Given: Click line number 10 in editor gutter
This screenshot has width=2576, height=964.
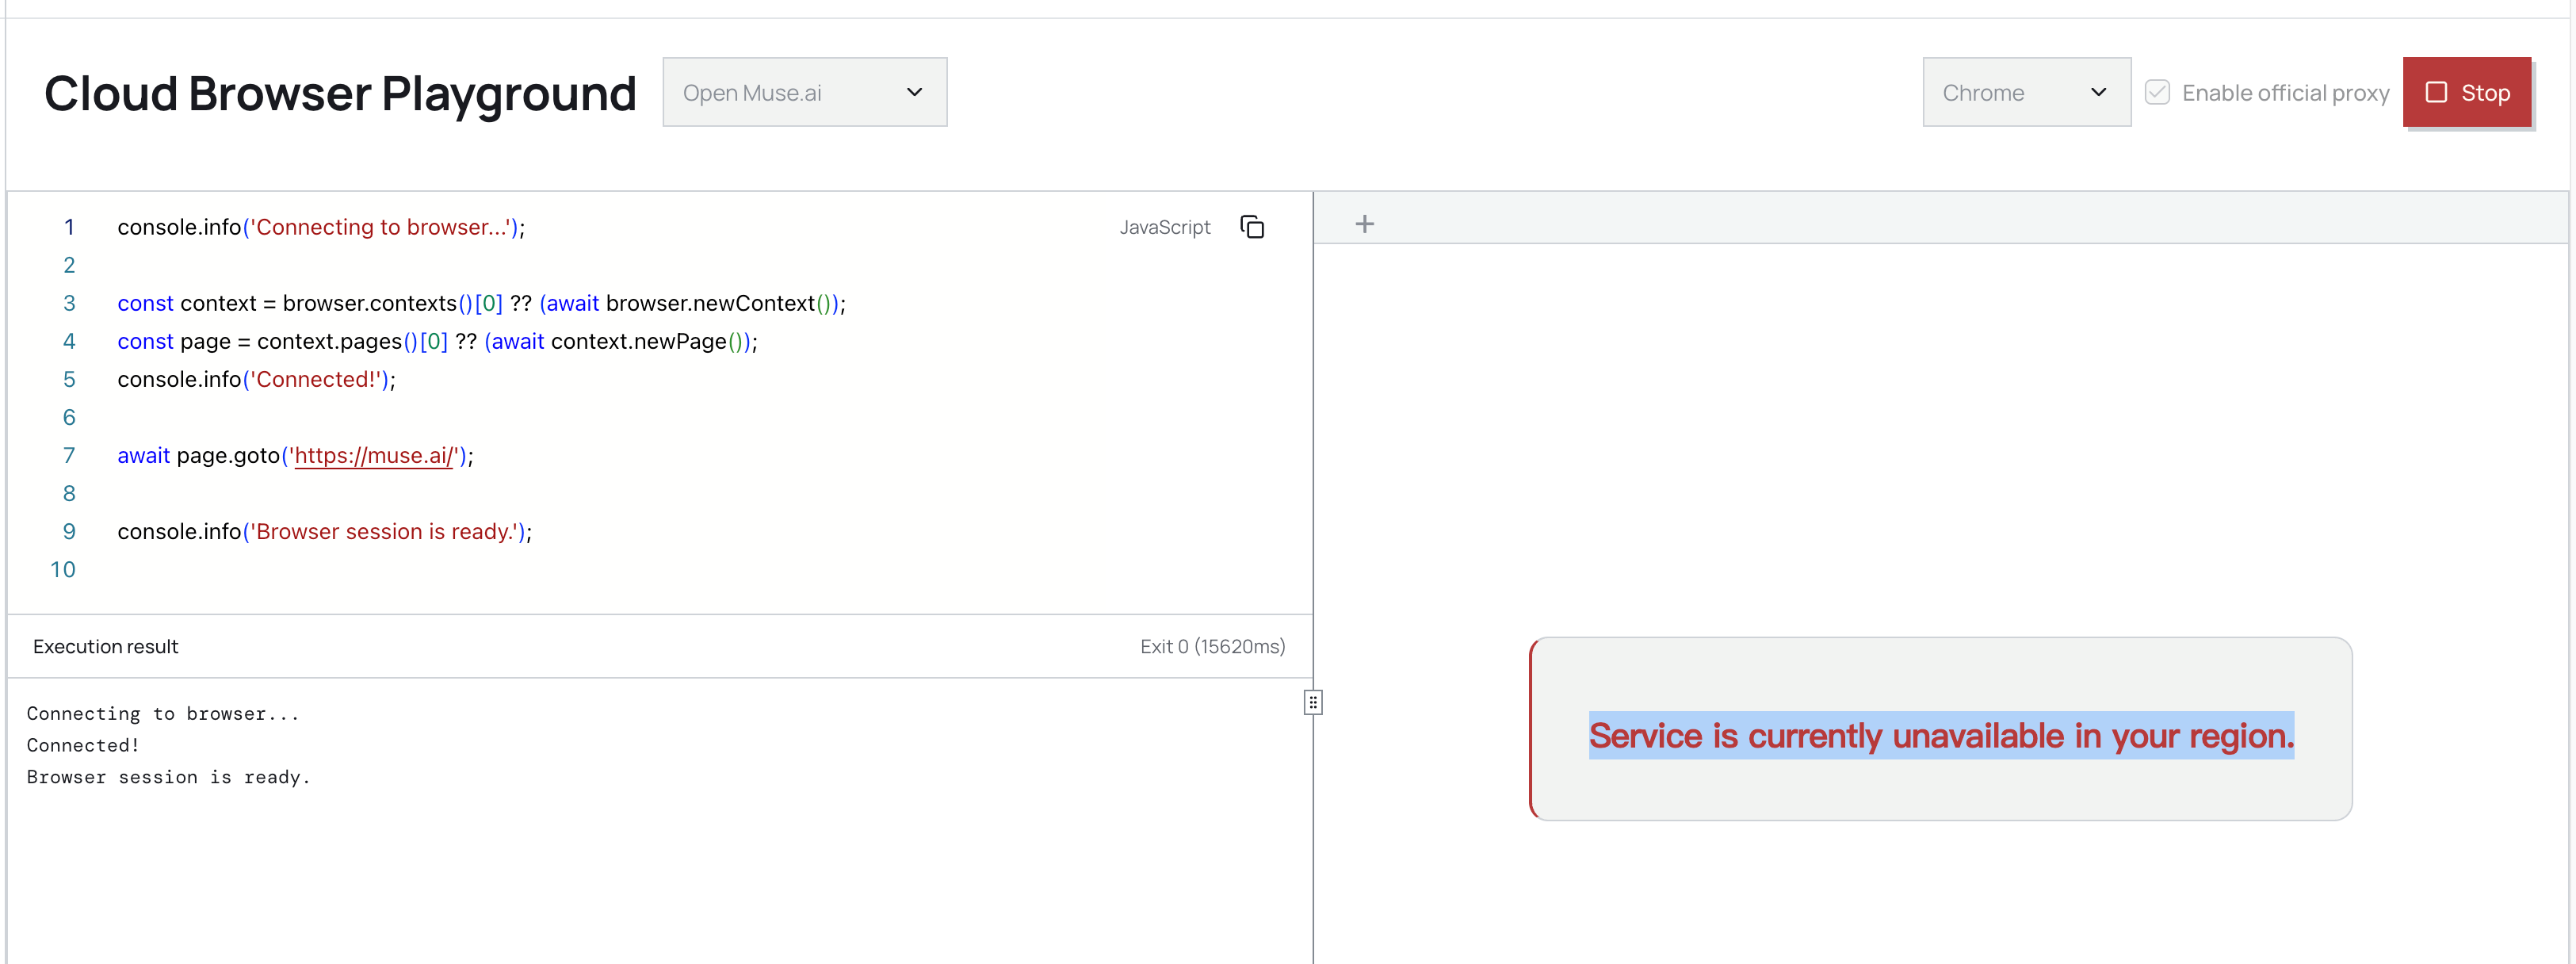Looking at the screenshot, I should (63, 569).
